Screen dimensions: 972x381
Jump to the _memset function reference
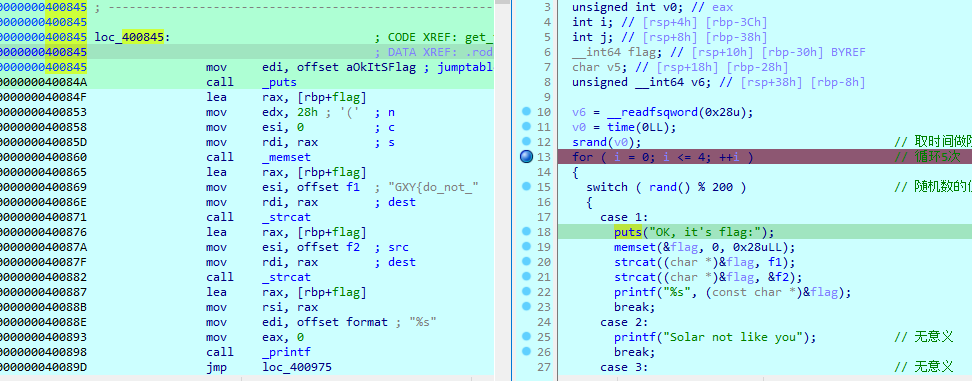286,157
